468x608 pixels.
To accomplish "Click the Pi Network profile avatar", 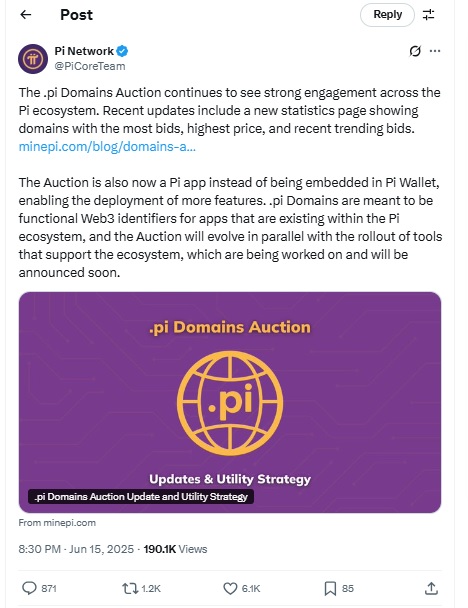I will click(x=33, y=59).
